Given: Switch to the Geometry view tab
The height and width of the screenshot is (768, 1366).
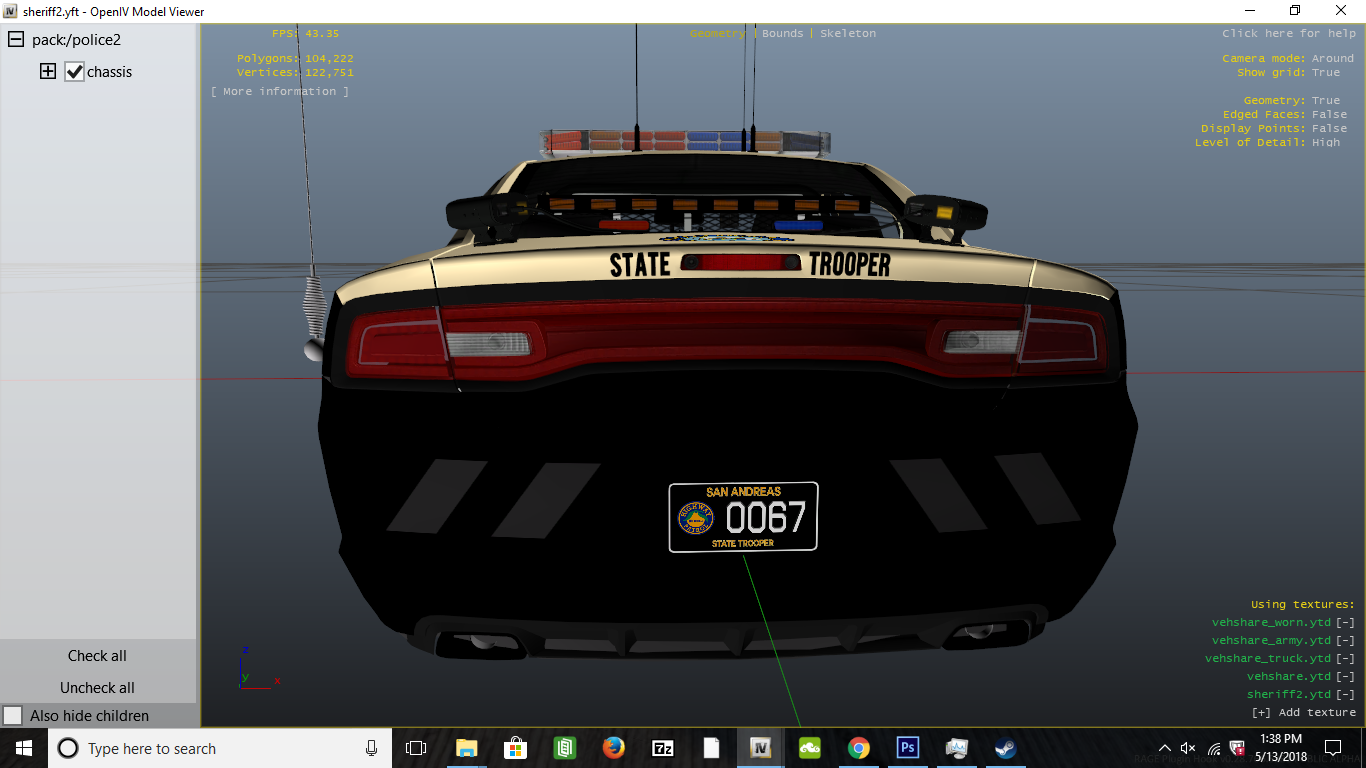Looking at the screenshot, I should coord(717,34).
